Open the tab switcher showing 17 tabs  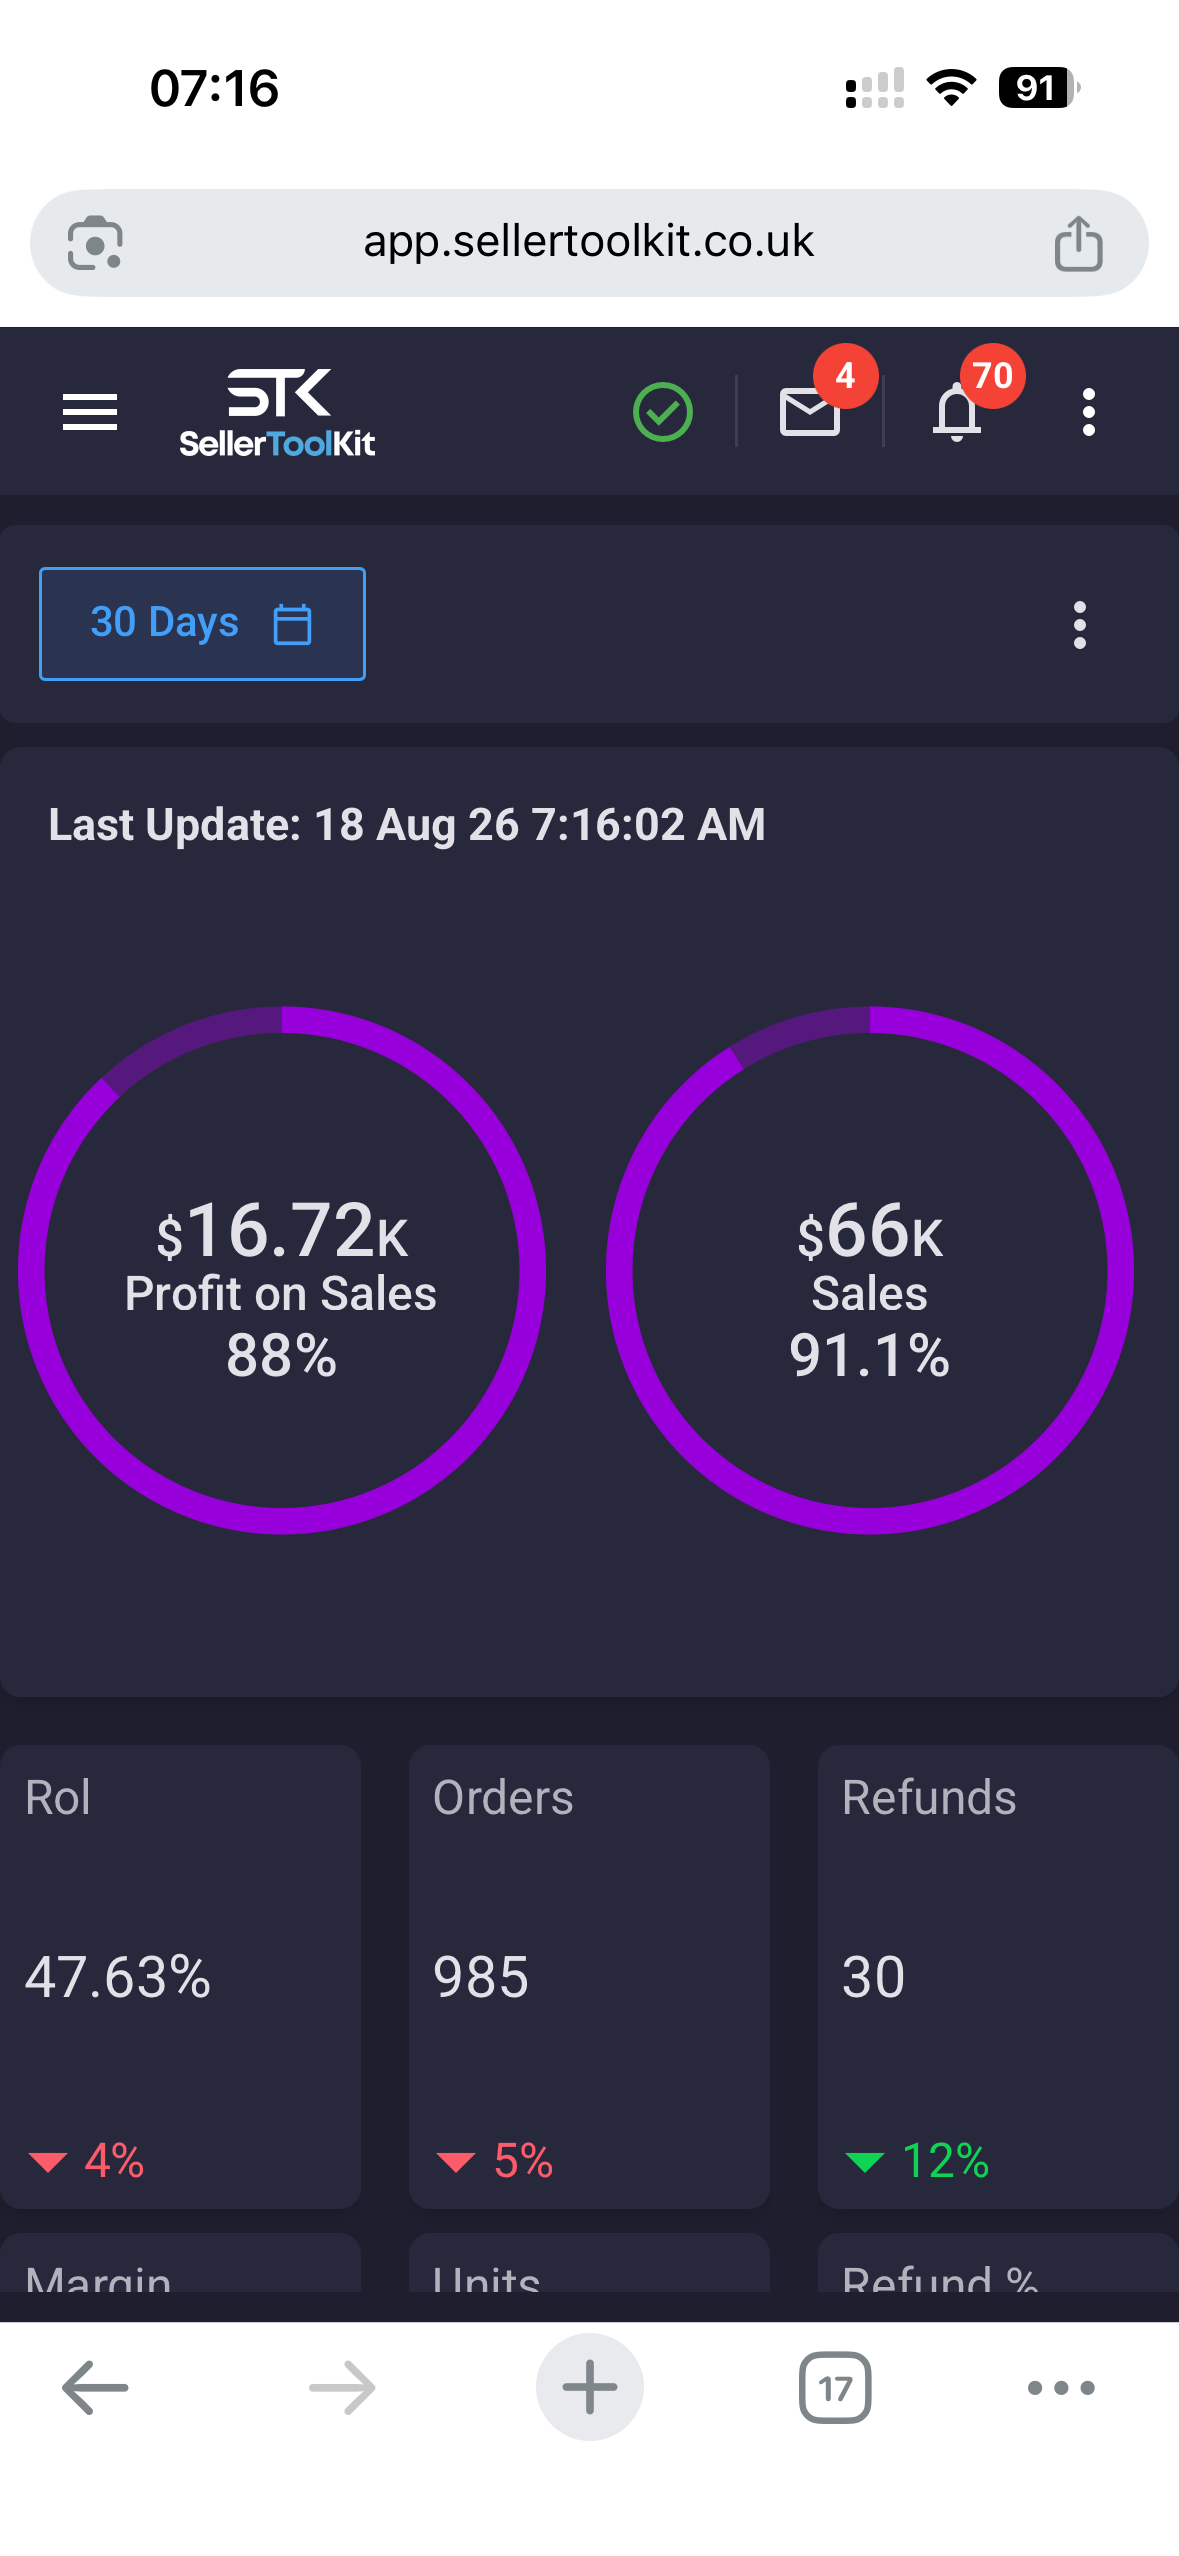pyautogui.click(x=835, y=2387)
